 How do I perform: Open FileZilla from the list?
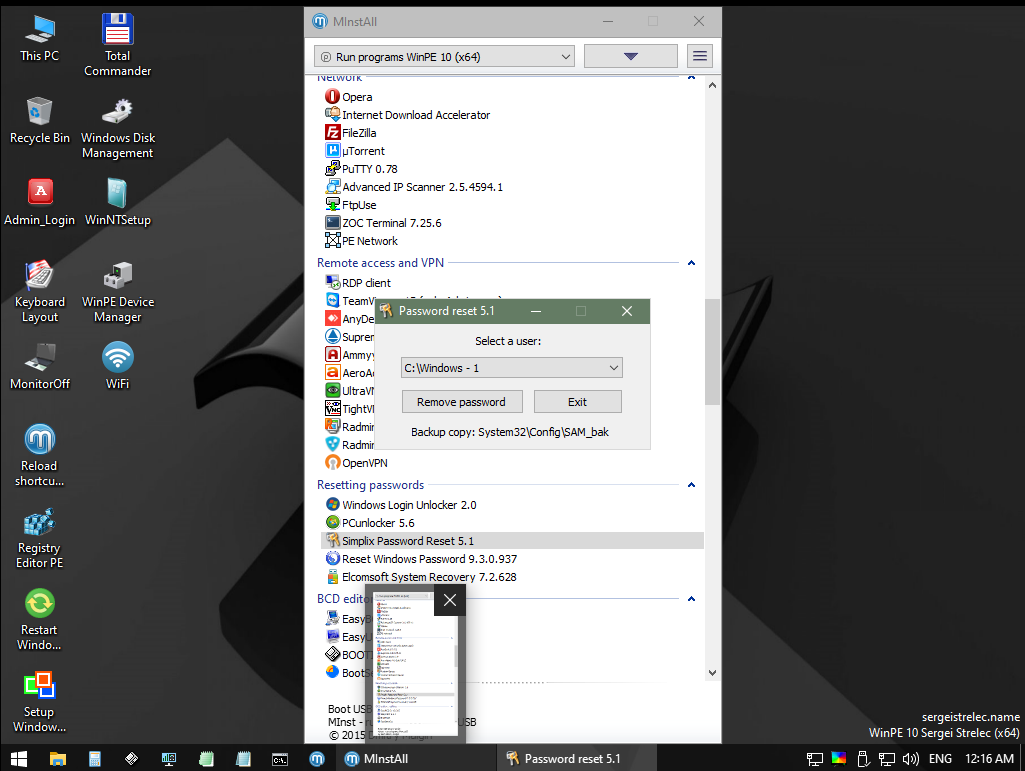tap(350, 133)
